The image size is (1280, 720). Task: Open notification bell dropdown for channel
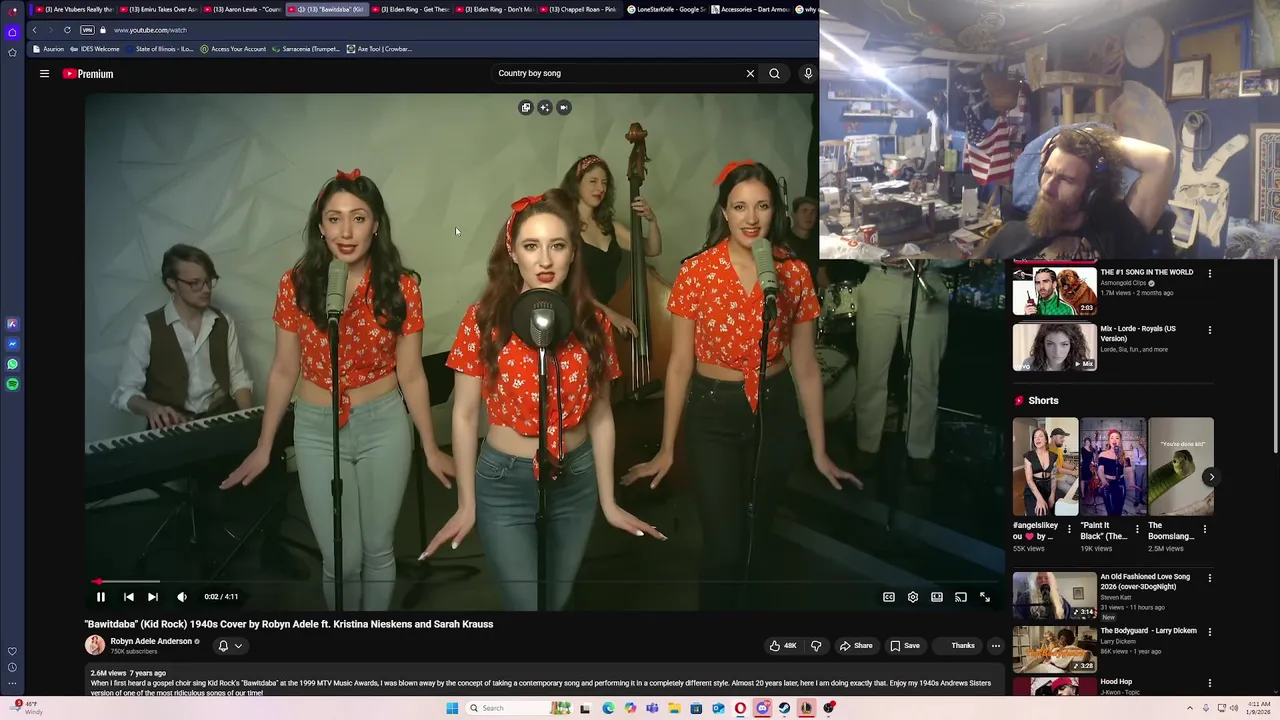pos(230,646)
